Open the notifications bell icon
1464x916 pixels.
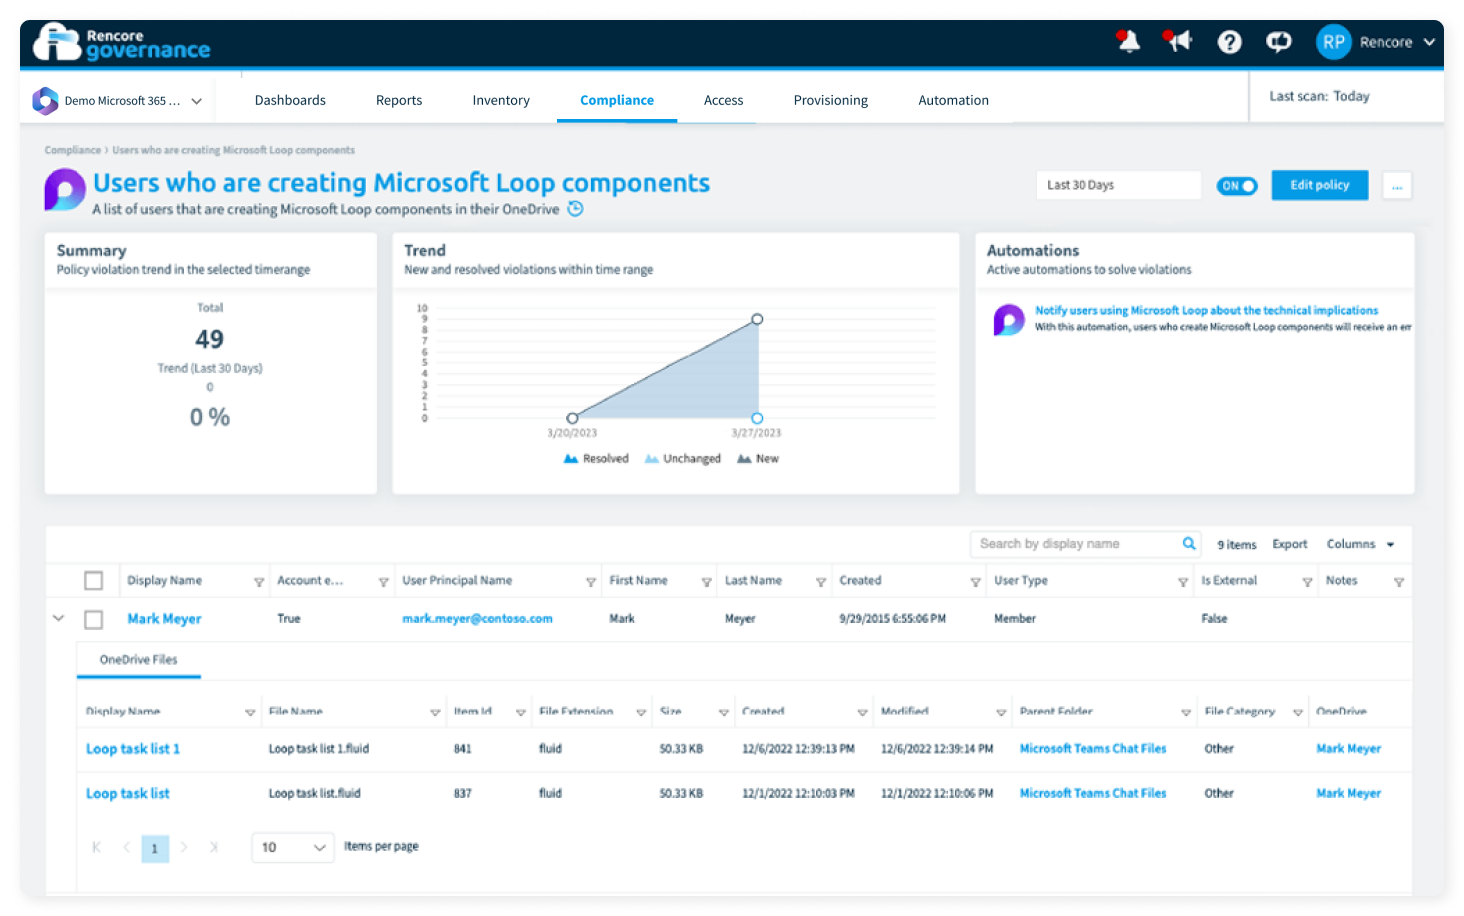[x=1128, y=42]
